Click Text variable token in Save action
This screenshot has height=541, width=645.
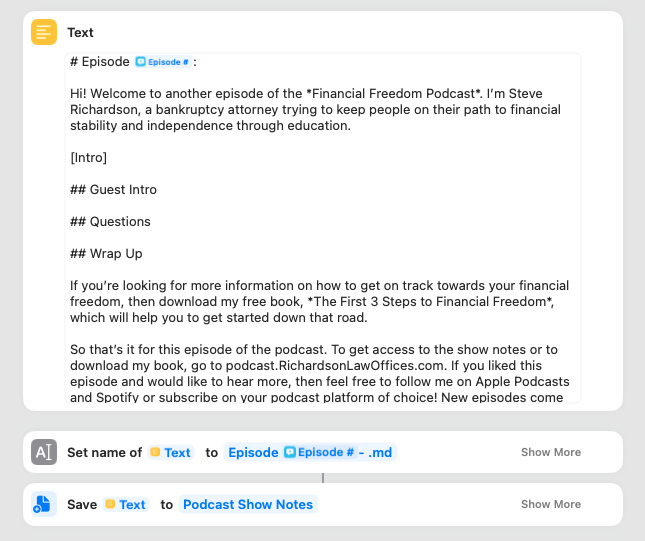126,504
